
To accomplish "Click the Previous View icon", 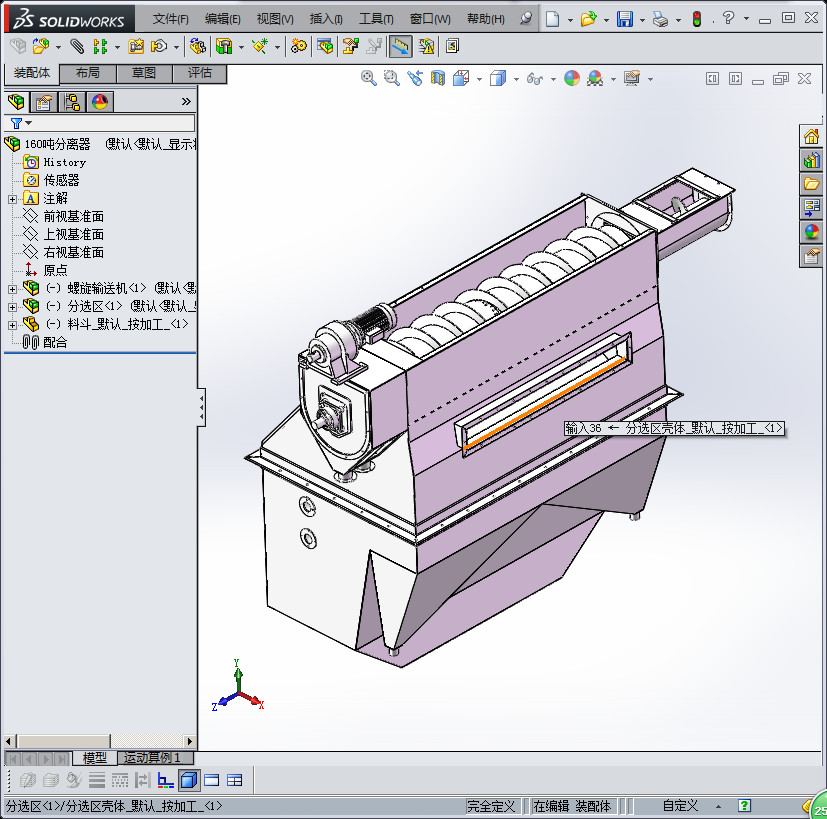I will (x=415, y=79).
